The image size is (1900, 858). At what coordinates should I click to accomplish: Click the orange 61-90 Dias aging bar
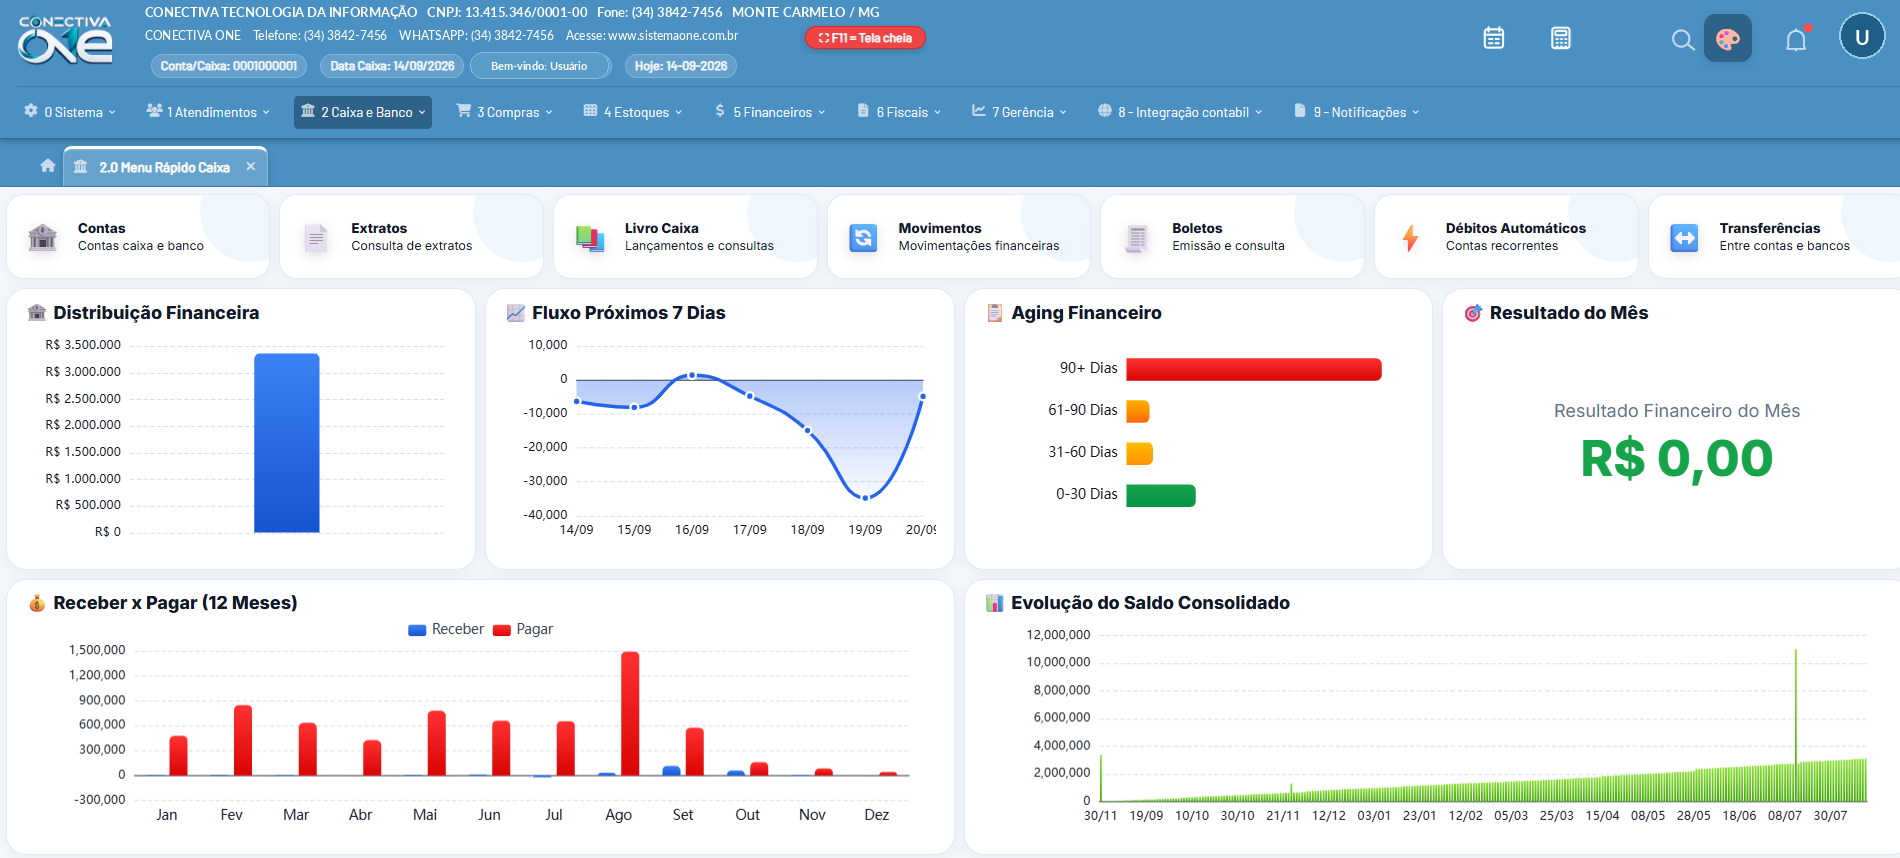(1138, 411)
